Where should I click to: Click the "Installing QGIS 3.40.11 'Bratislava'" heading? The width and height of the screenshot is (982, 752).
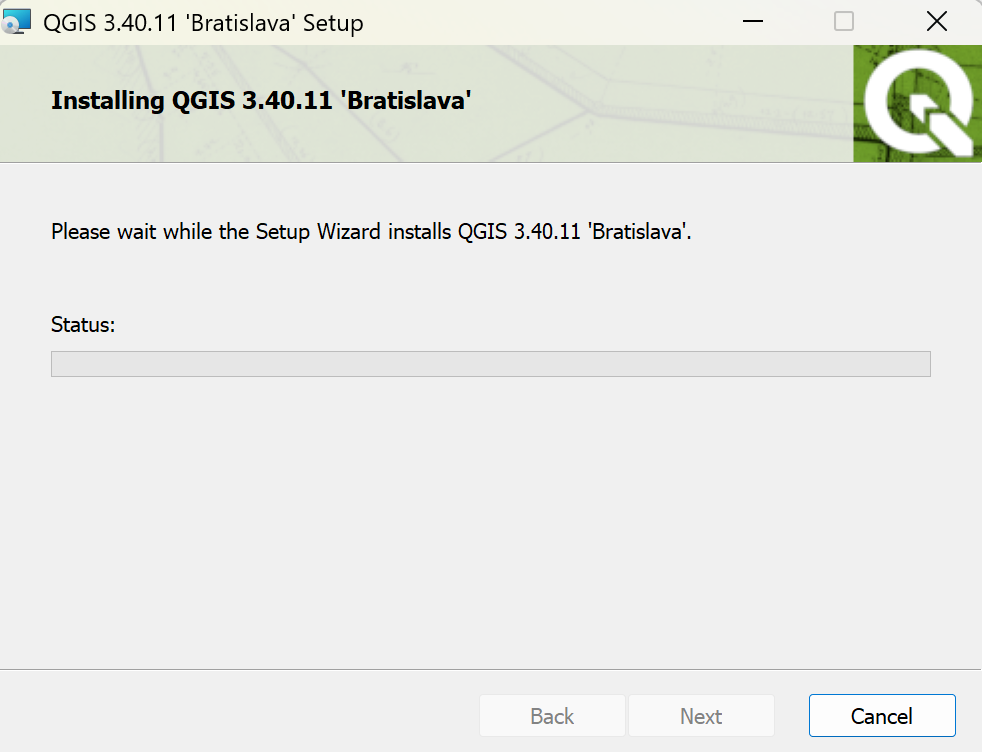coord(260,101)
